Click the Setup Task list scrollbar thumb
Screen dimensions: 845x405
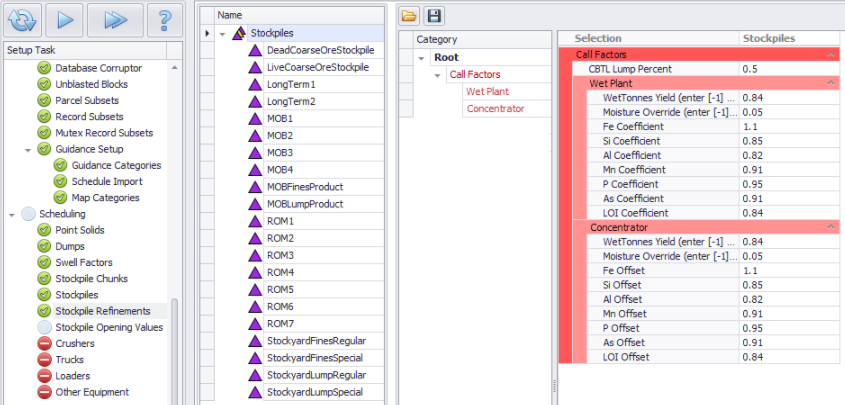(x=175, y=350)
